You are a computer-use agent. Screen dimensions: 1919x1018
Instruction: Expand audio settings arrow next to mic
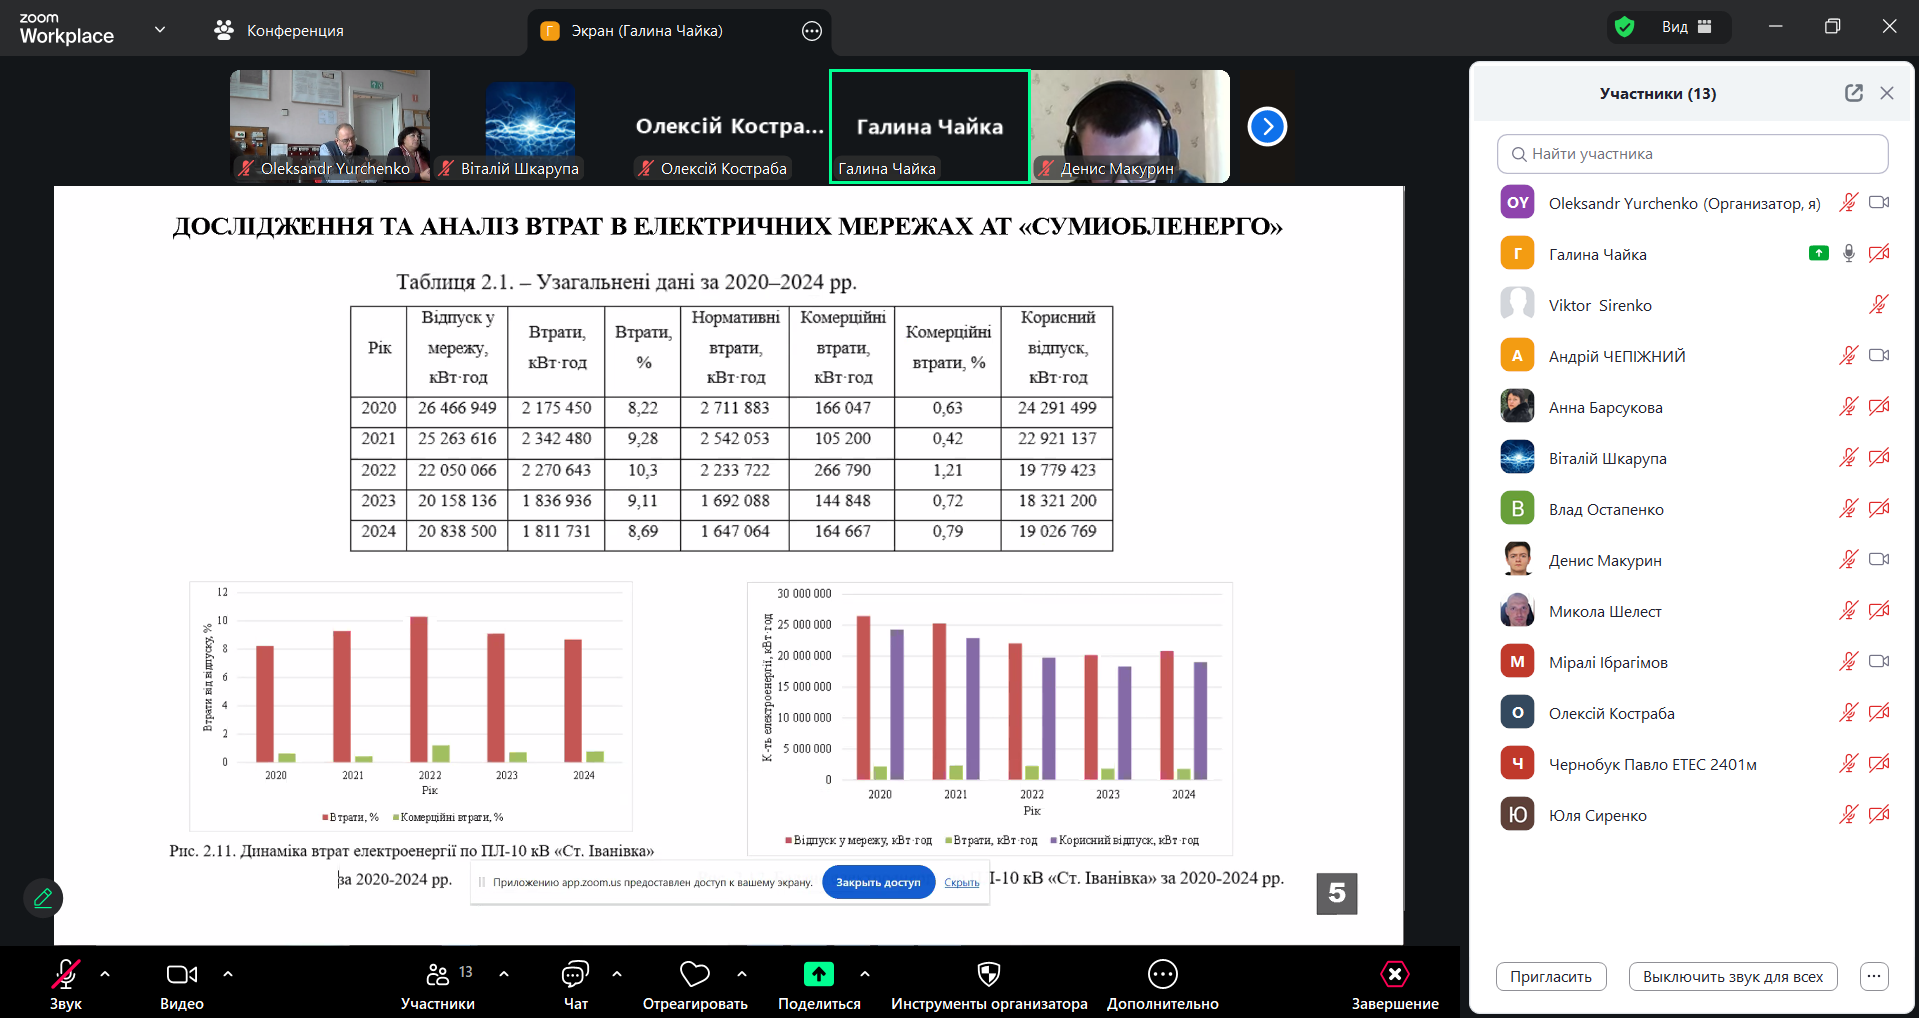(x=105, y=973)
